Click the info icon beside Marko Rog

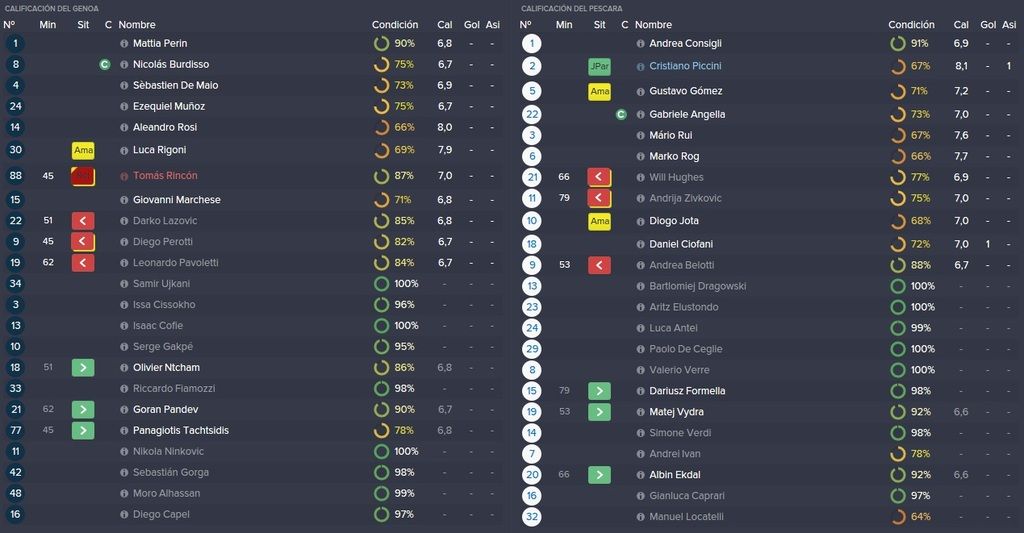coord(641,157)
